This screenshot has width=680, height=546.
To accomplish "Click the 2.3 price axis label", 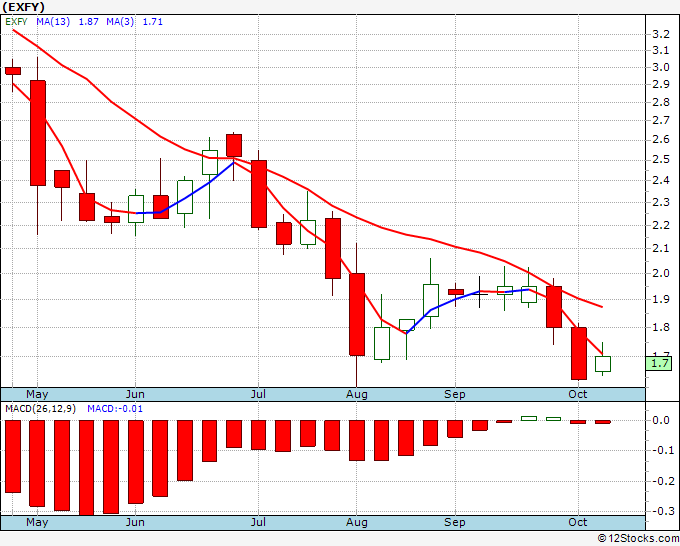I will (x=660, y=202).
